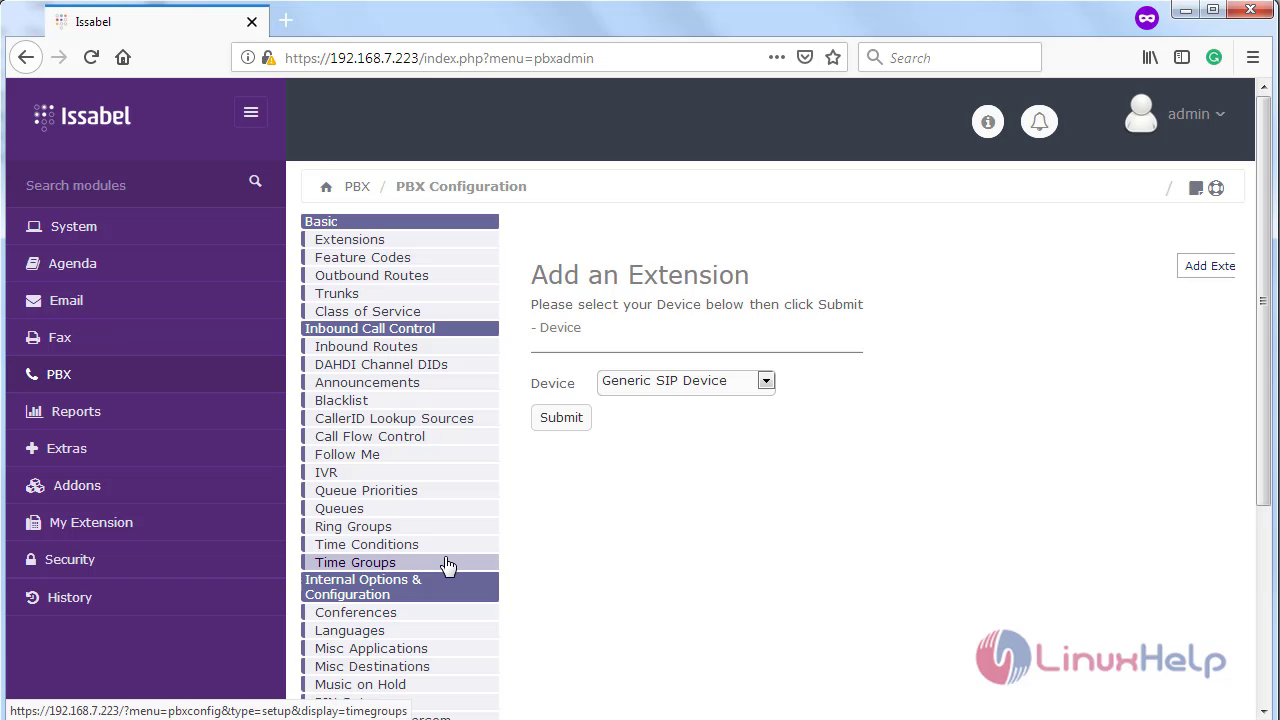Open the Queues link
Image resolution: width=1280 pixels, height=720 pixels.
click(x=339, y=508)
